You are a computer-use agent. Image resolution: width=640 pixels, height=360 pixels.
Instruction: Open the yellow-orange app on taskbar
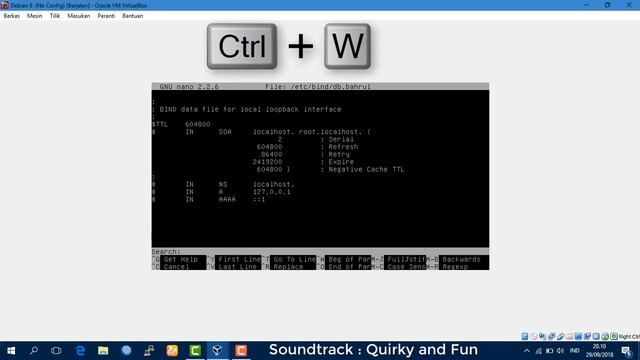coord(172,351)
